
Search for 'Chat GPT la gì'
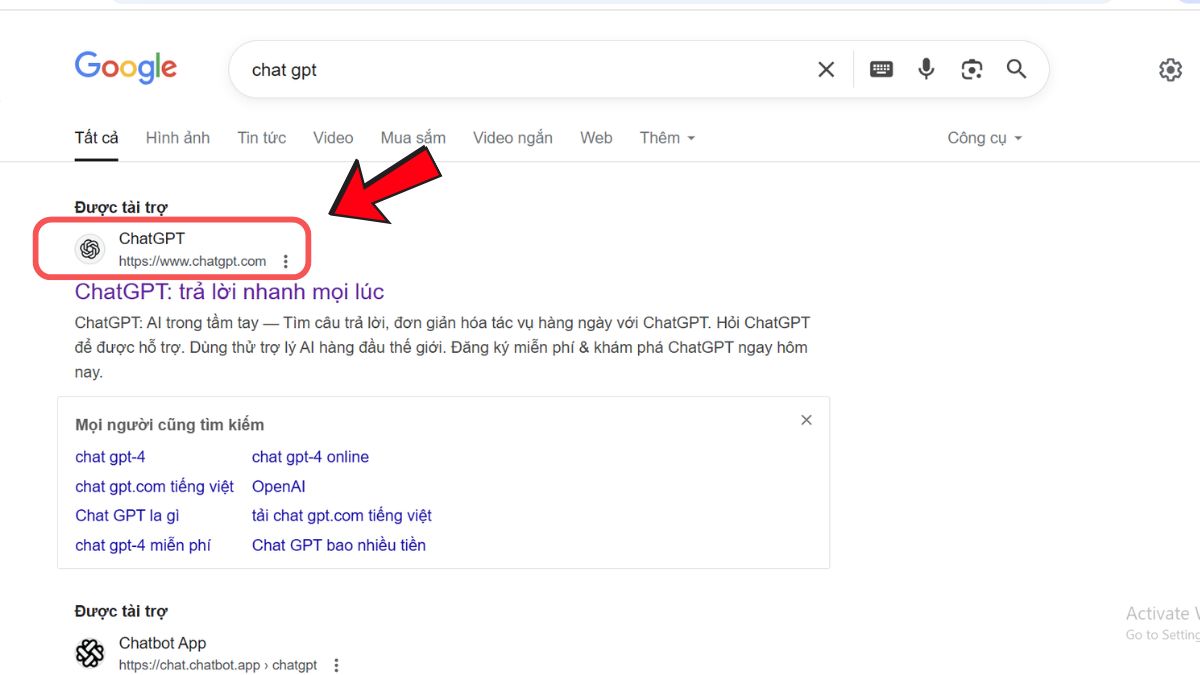127,516
